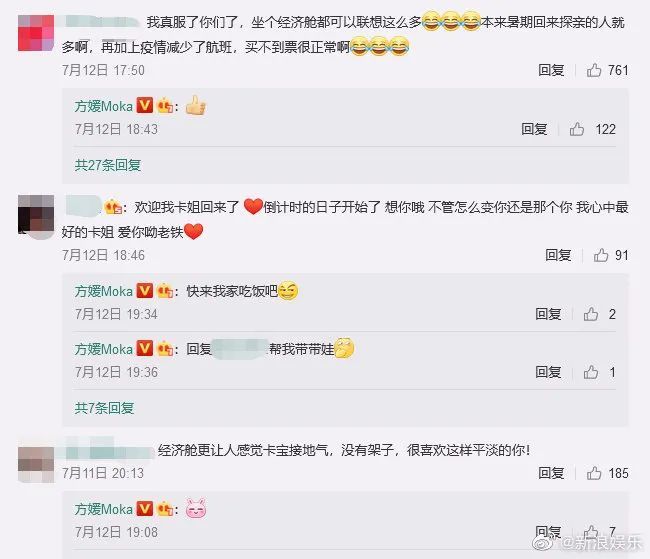Like the comment with 91 likes
The width and height of the screenshot is (650, 559).
click(x=601, y=255)
